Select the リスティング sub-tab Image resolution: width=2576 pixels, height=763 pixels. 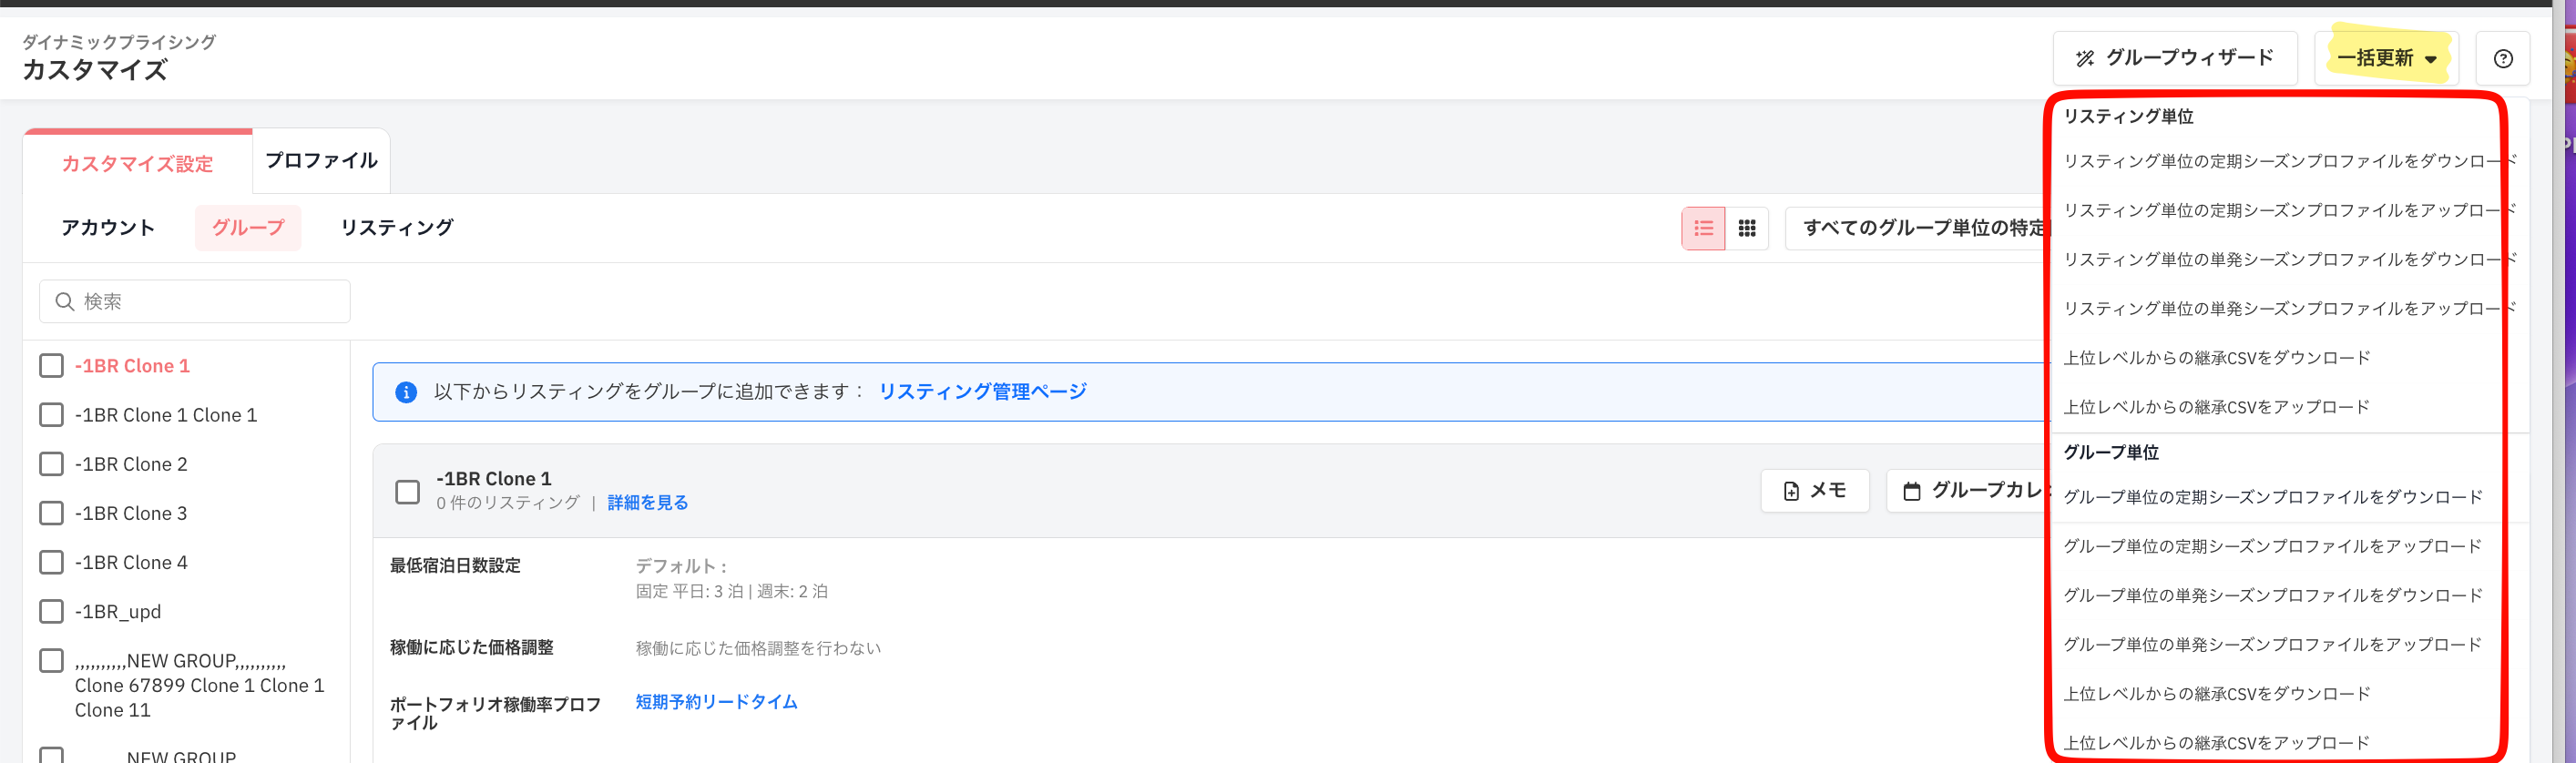click(x=396, y=228)
